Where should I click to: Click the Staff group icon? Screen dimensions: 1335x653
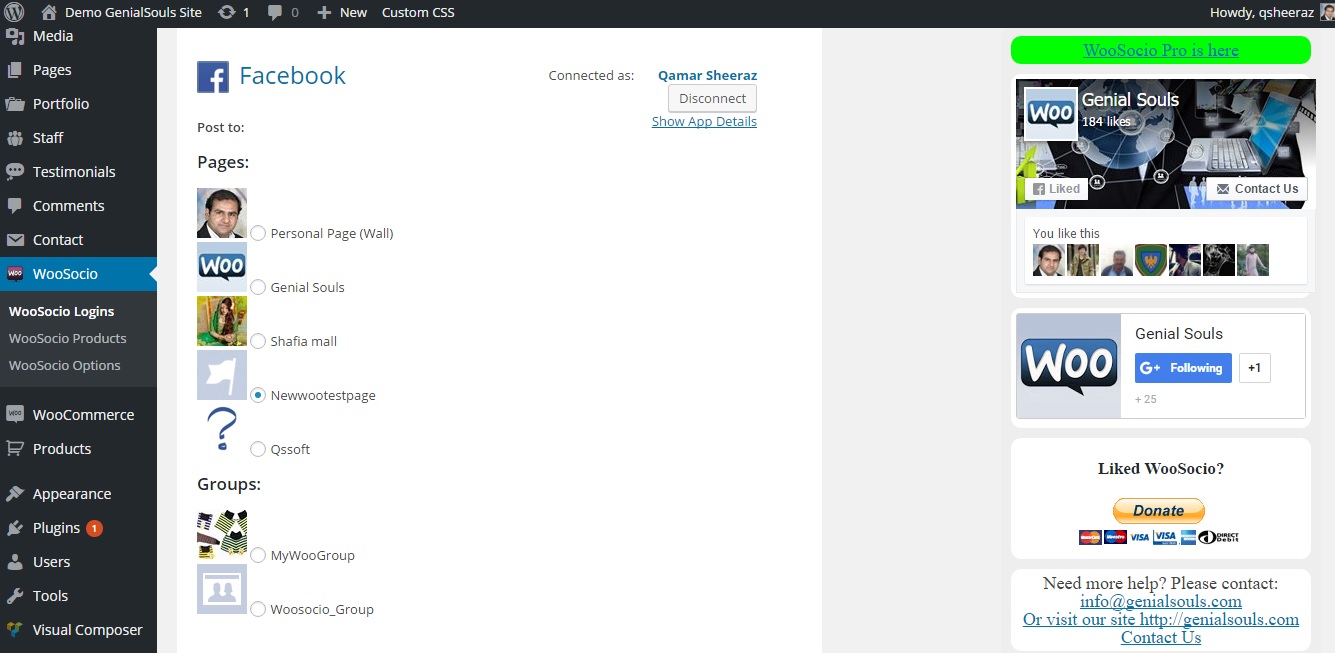click(15, 138)
